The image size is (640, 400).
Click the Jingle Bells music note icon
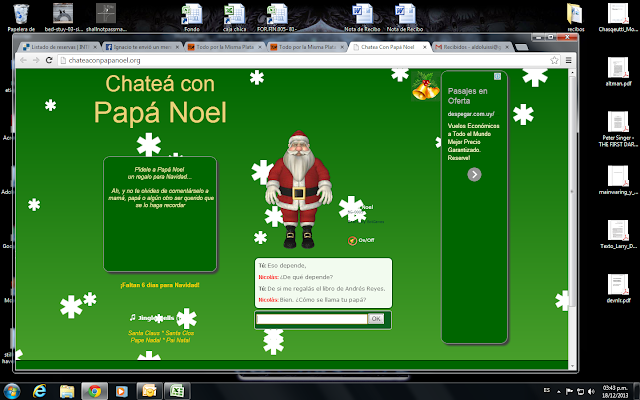(132, 318)
